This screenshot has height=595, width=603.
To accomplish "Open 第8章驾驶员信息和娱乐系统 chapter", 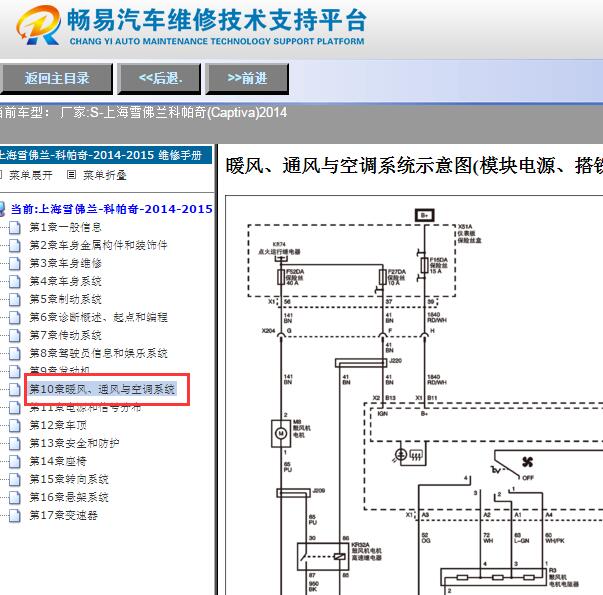I will 98,353.
